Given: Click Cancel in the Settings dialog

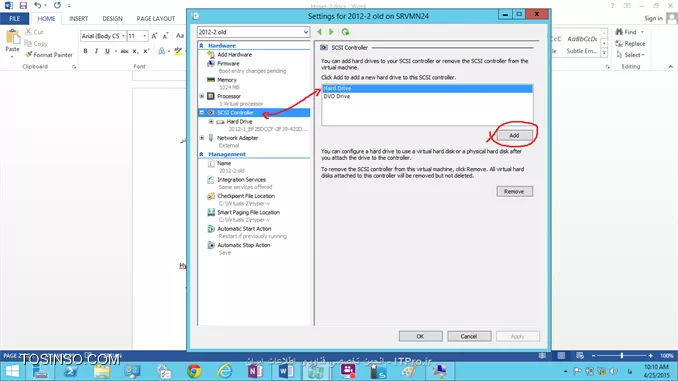Looking at the screenshot, I should point(469,336).
